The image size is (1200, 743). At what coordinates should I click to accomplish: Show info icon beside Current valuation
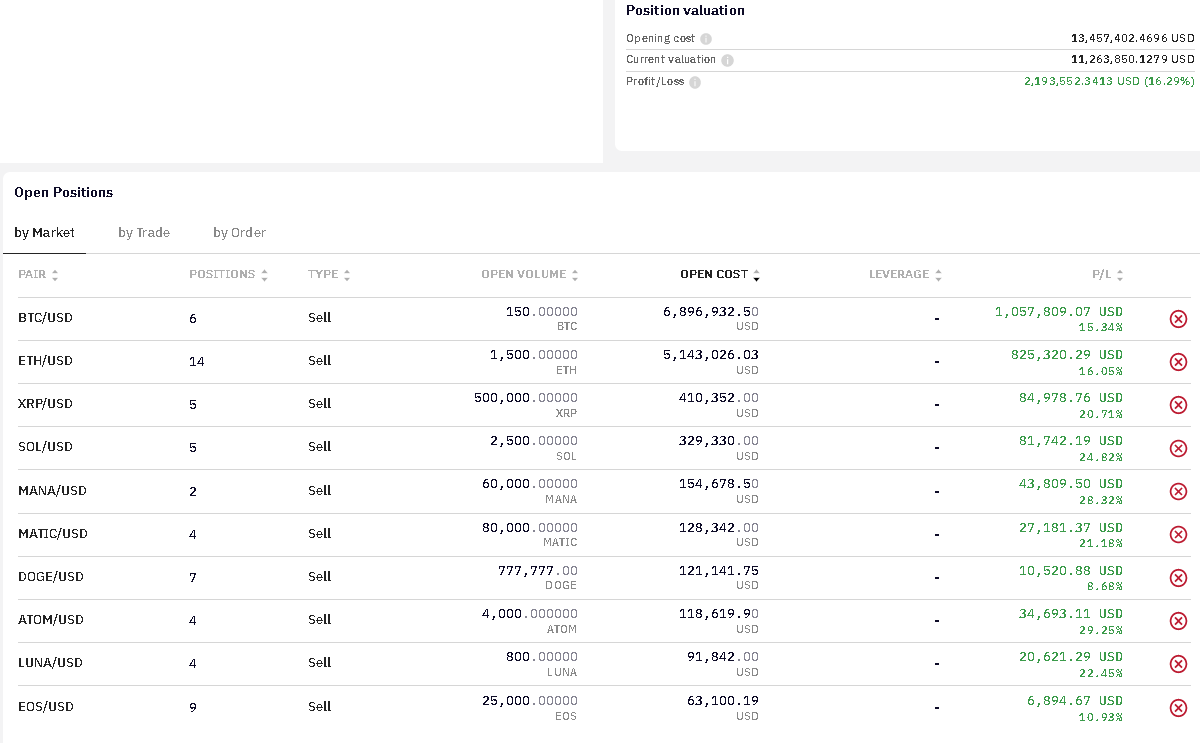point(727,60)
